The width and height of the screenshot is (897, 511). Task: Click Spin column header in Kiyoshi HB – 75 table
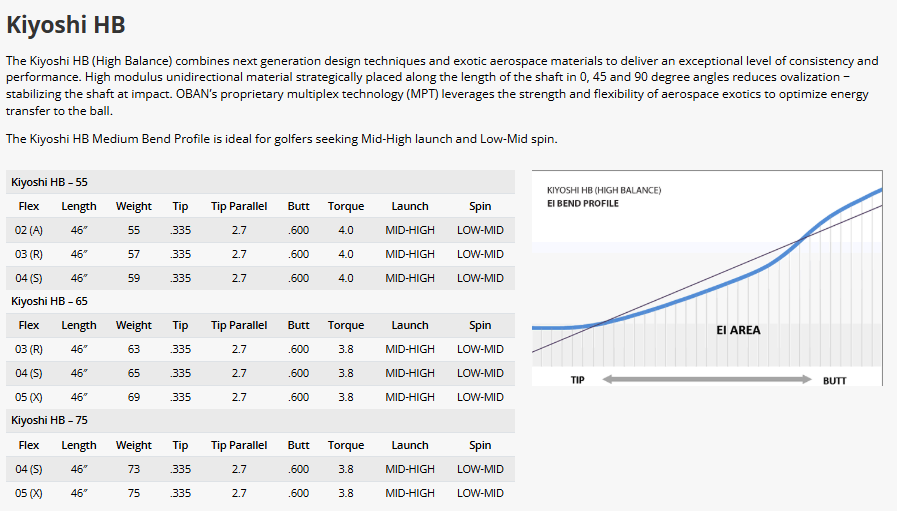click(480, 445)
